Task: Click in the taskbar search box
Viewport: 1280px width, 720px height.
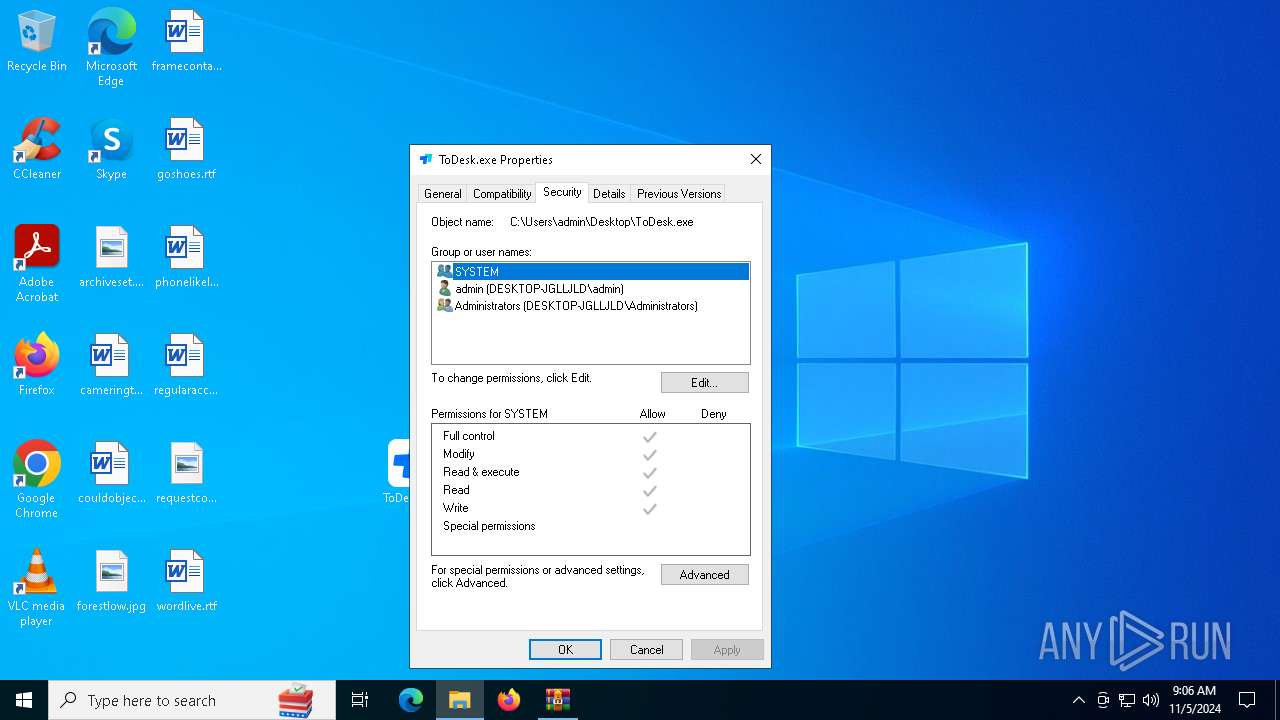Action: pyautogui.click(x=192, y=700)
